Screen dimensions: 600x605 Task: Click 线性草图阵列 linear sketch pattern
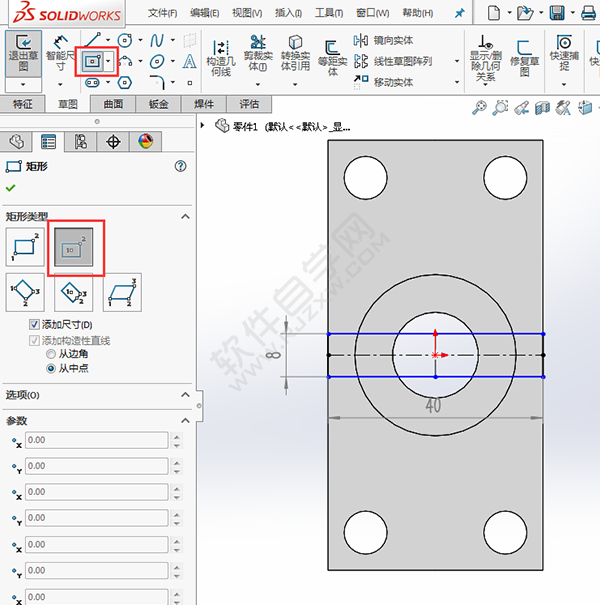coord(393,61)
